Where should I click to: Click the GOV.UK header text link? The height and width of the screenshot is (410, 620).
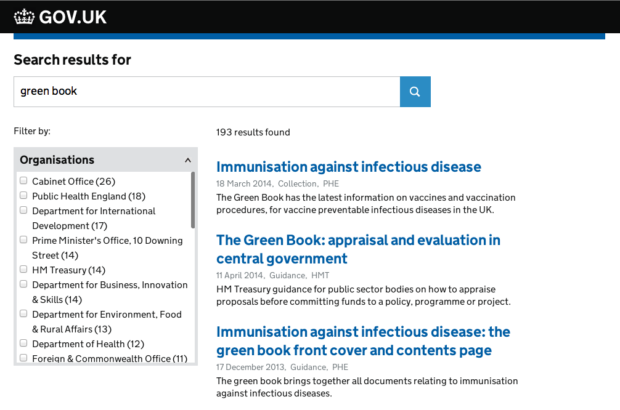click(x=73, y=17)
